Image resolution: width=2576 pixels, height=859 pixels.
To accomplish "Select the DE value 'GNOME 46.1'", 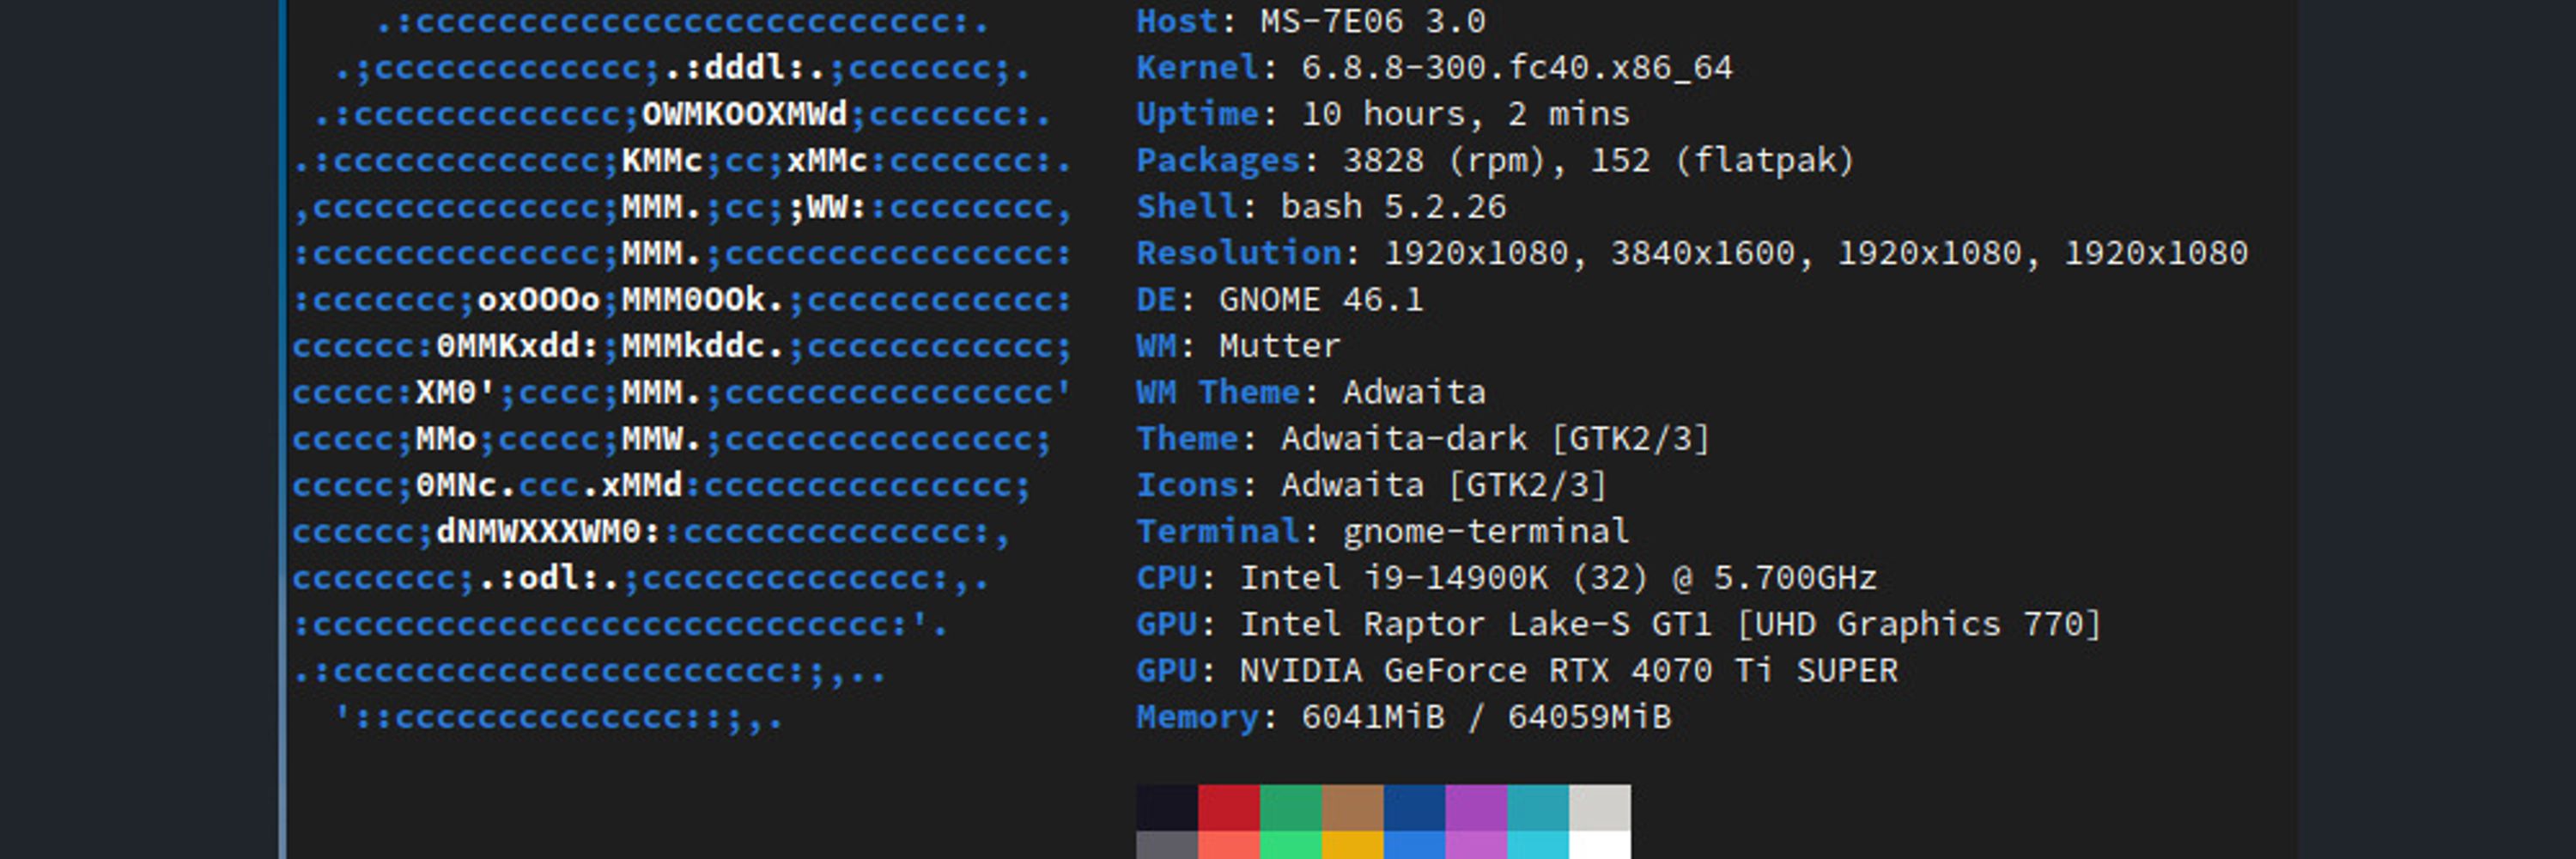I will tap(1321, 299).
